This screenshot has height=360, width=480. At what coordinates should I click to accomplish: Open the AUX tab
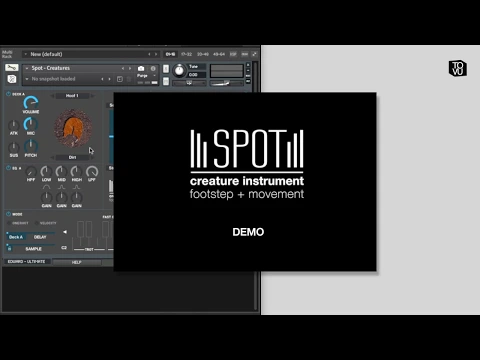[x=245, y=54]
